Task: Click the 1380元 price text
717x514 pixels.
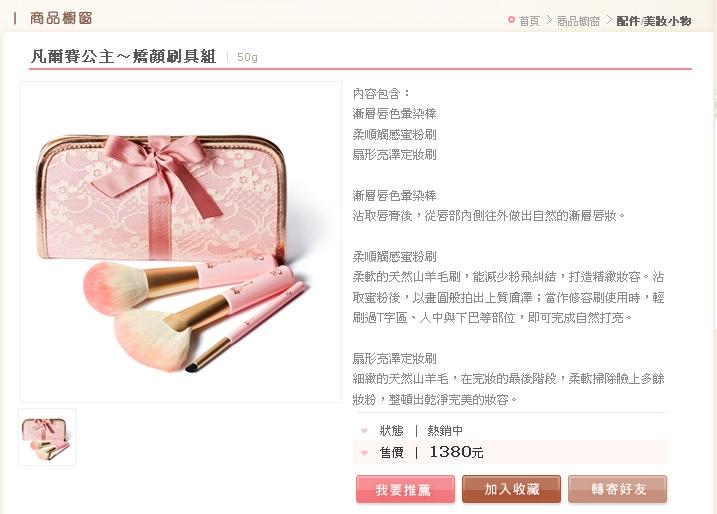Action: click(456, 452)
